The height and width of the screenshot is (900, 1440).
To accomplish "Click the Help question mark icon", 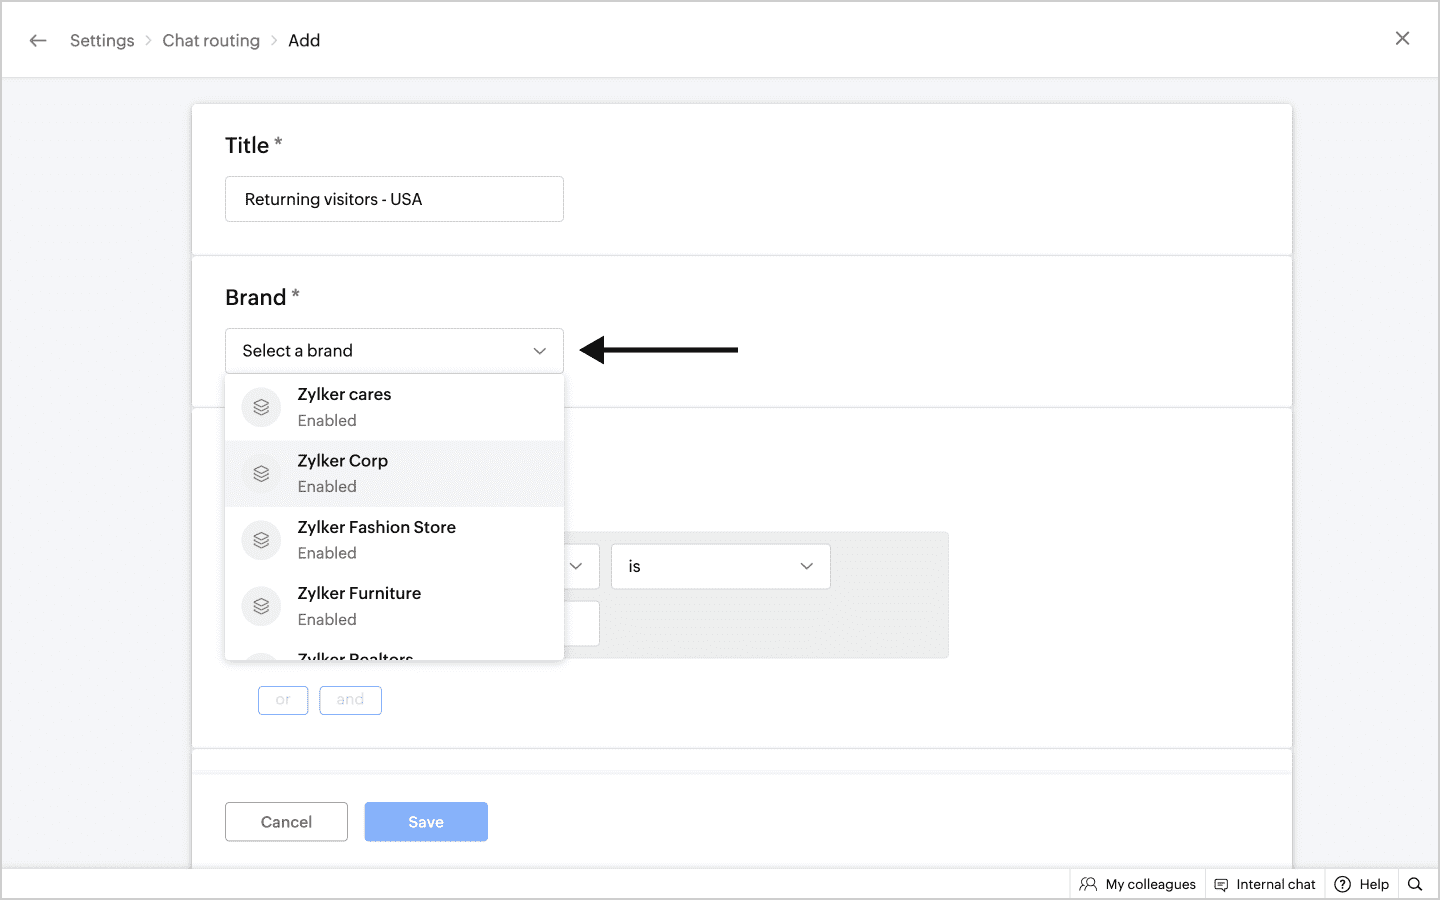I will pyautogui.click(x=1343, y=884).
